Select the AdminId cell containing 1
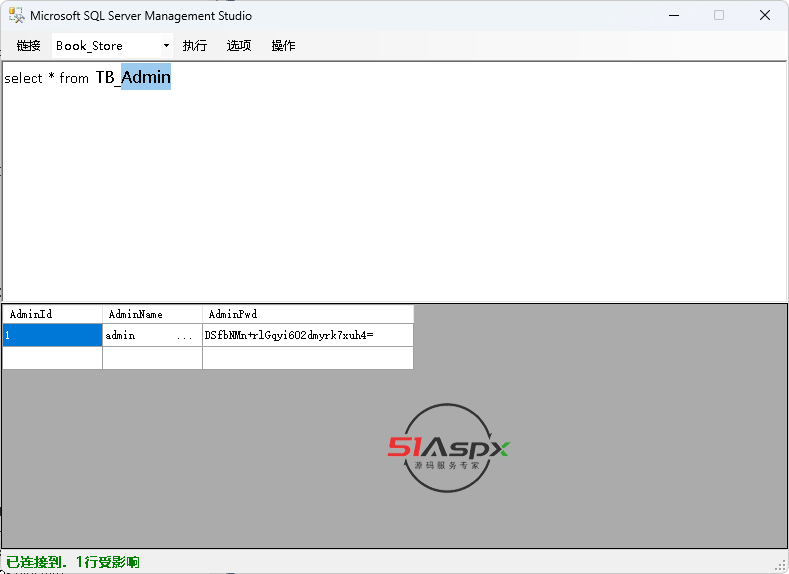The height and width of the screenshot is (574, 789). 52,335
